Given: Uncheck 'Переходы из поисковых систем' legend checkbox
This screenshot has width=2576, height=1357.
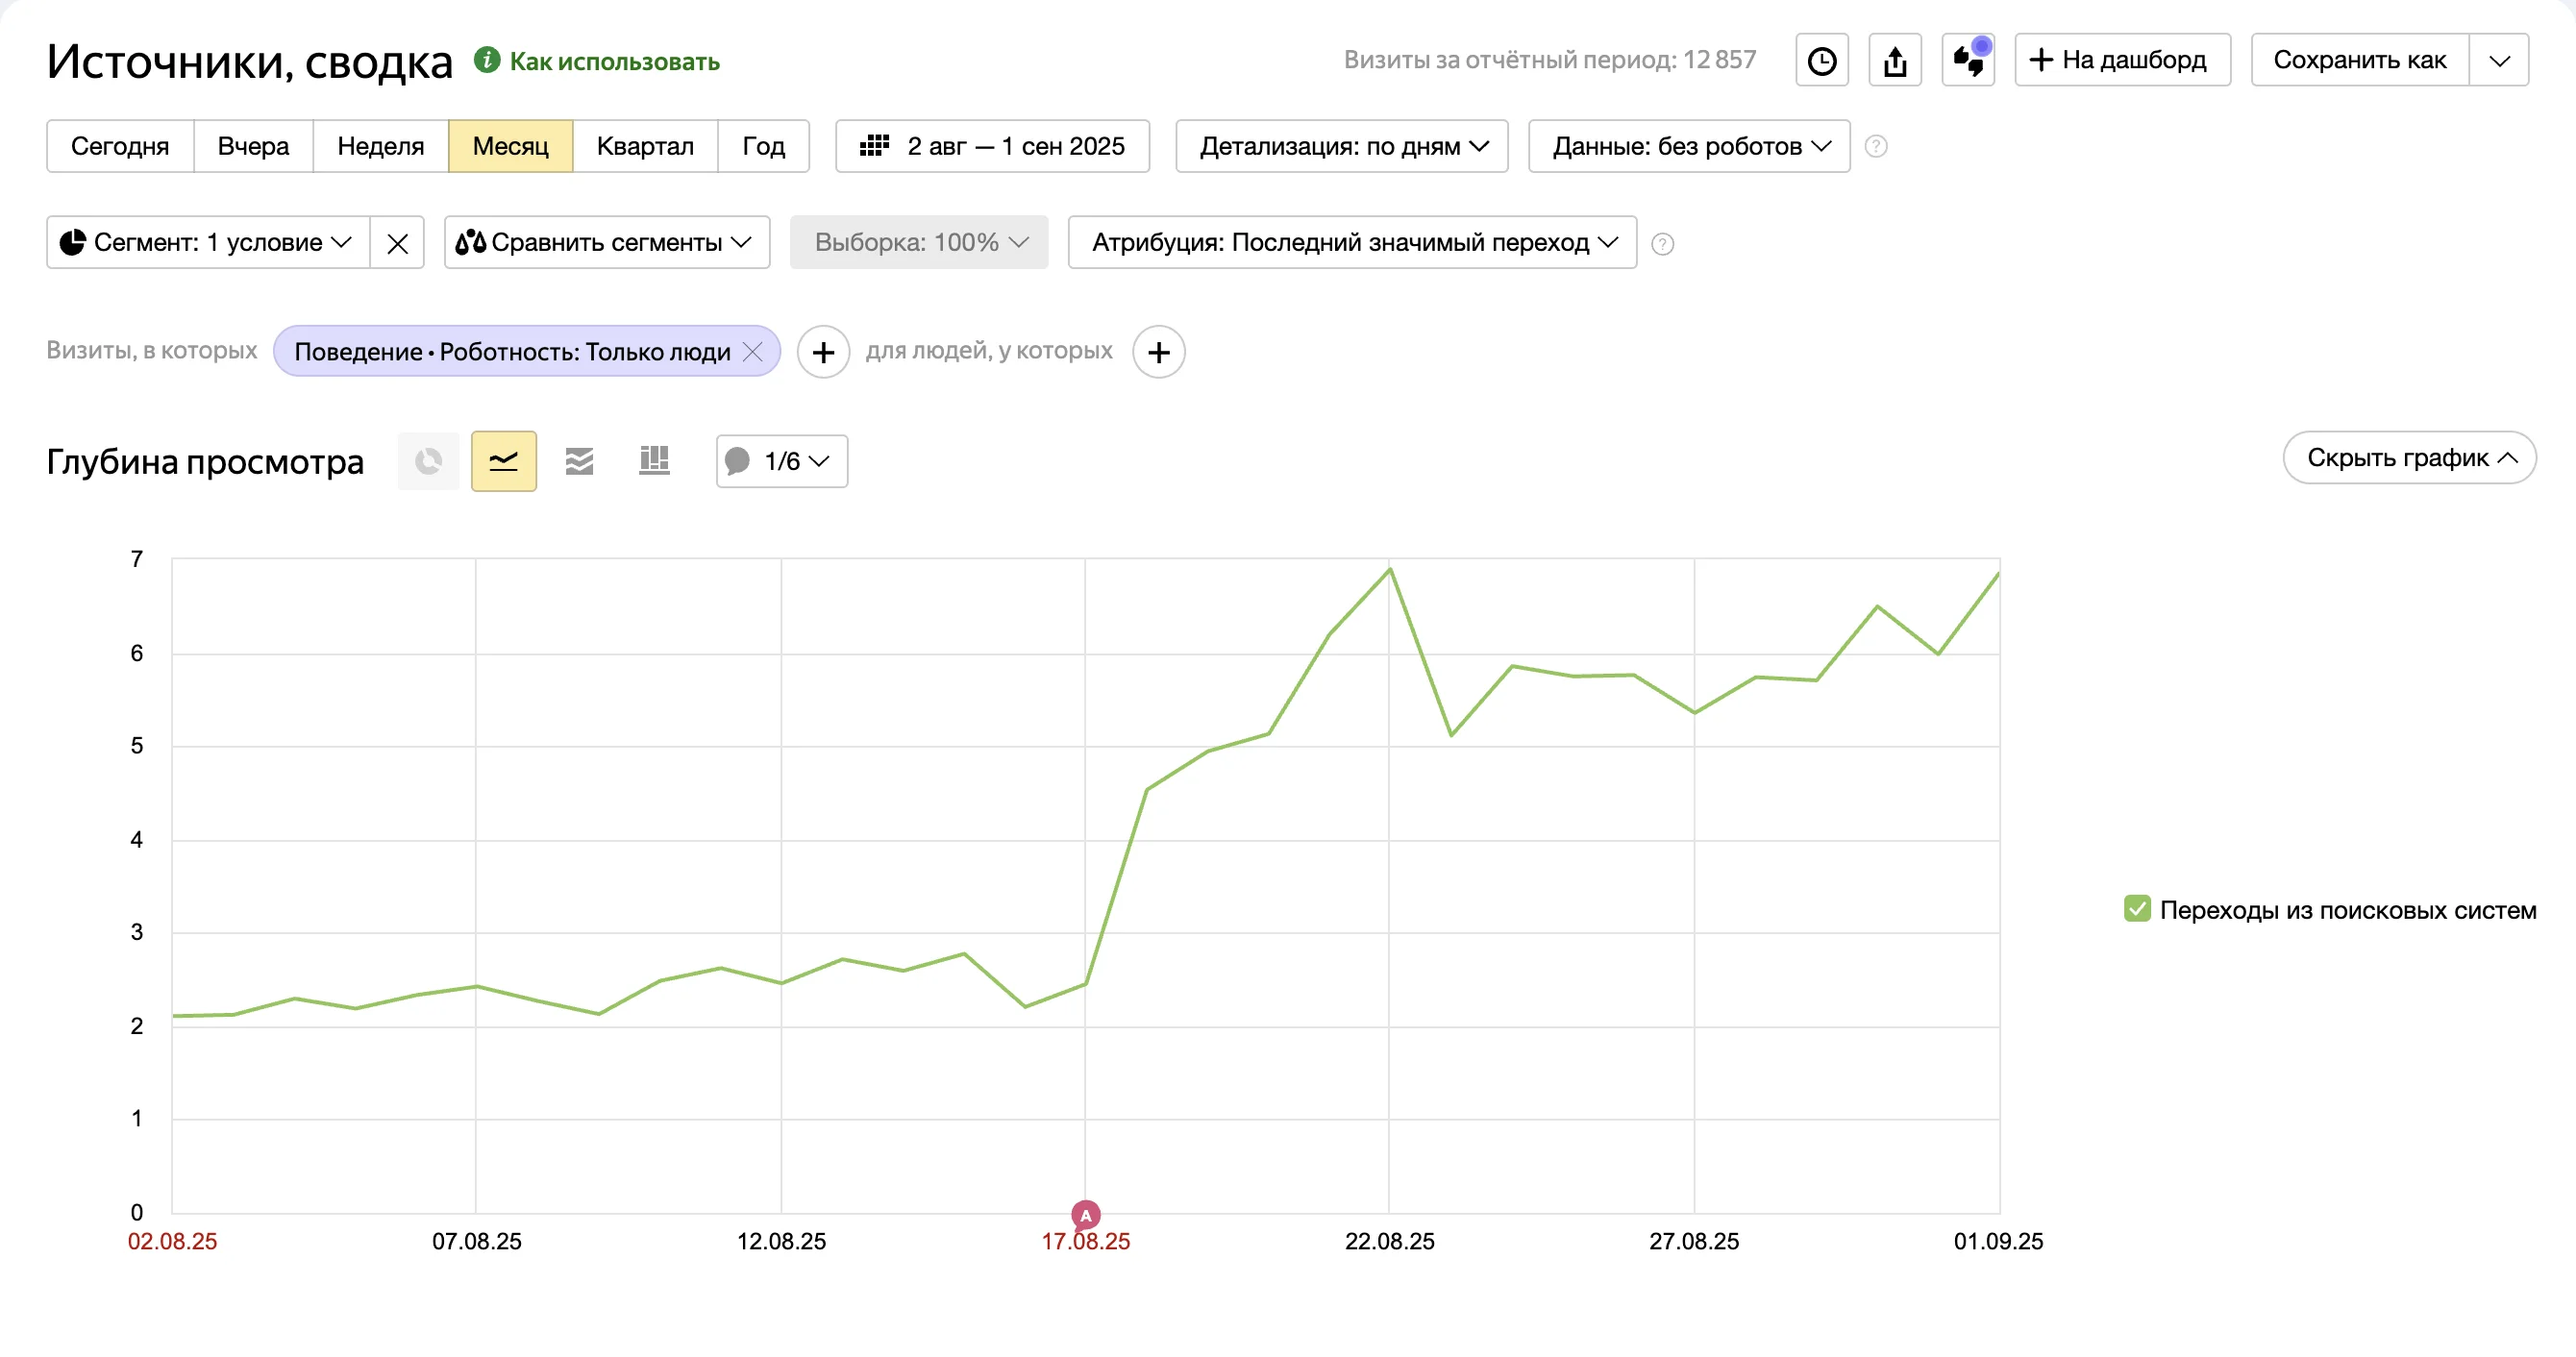Looking at the screenshot, I should click(2136, 909).
